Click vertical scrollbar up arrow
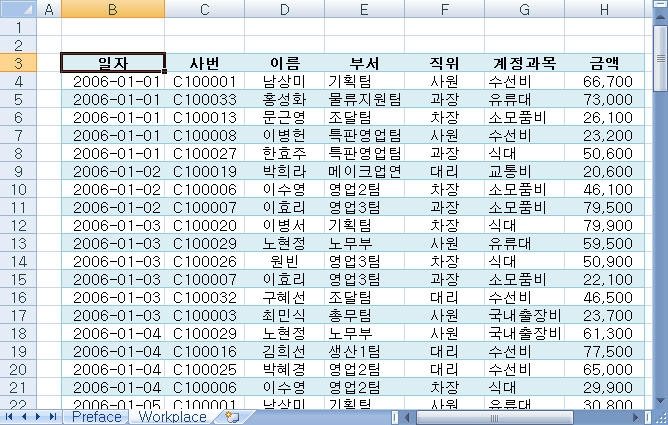668x425 pixels. point(660,17)
